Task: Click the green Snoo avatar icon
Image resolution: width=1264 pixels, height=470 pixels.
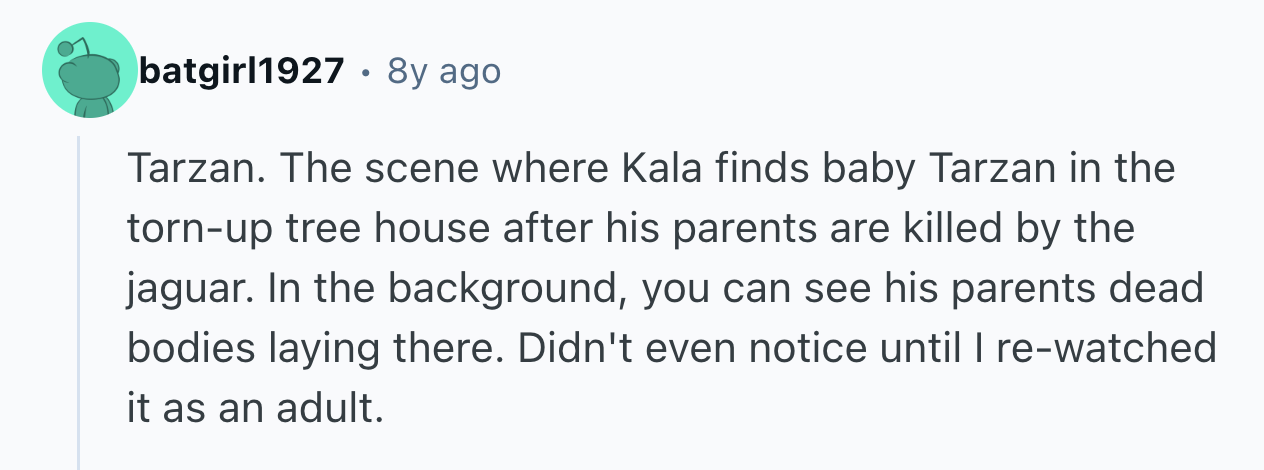Action: point(88,74)
